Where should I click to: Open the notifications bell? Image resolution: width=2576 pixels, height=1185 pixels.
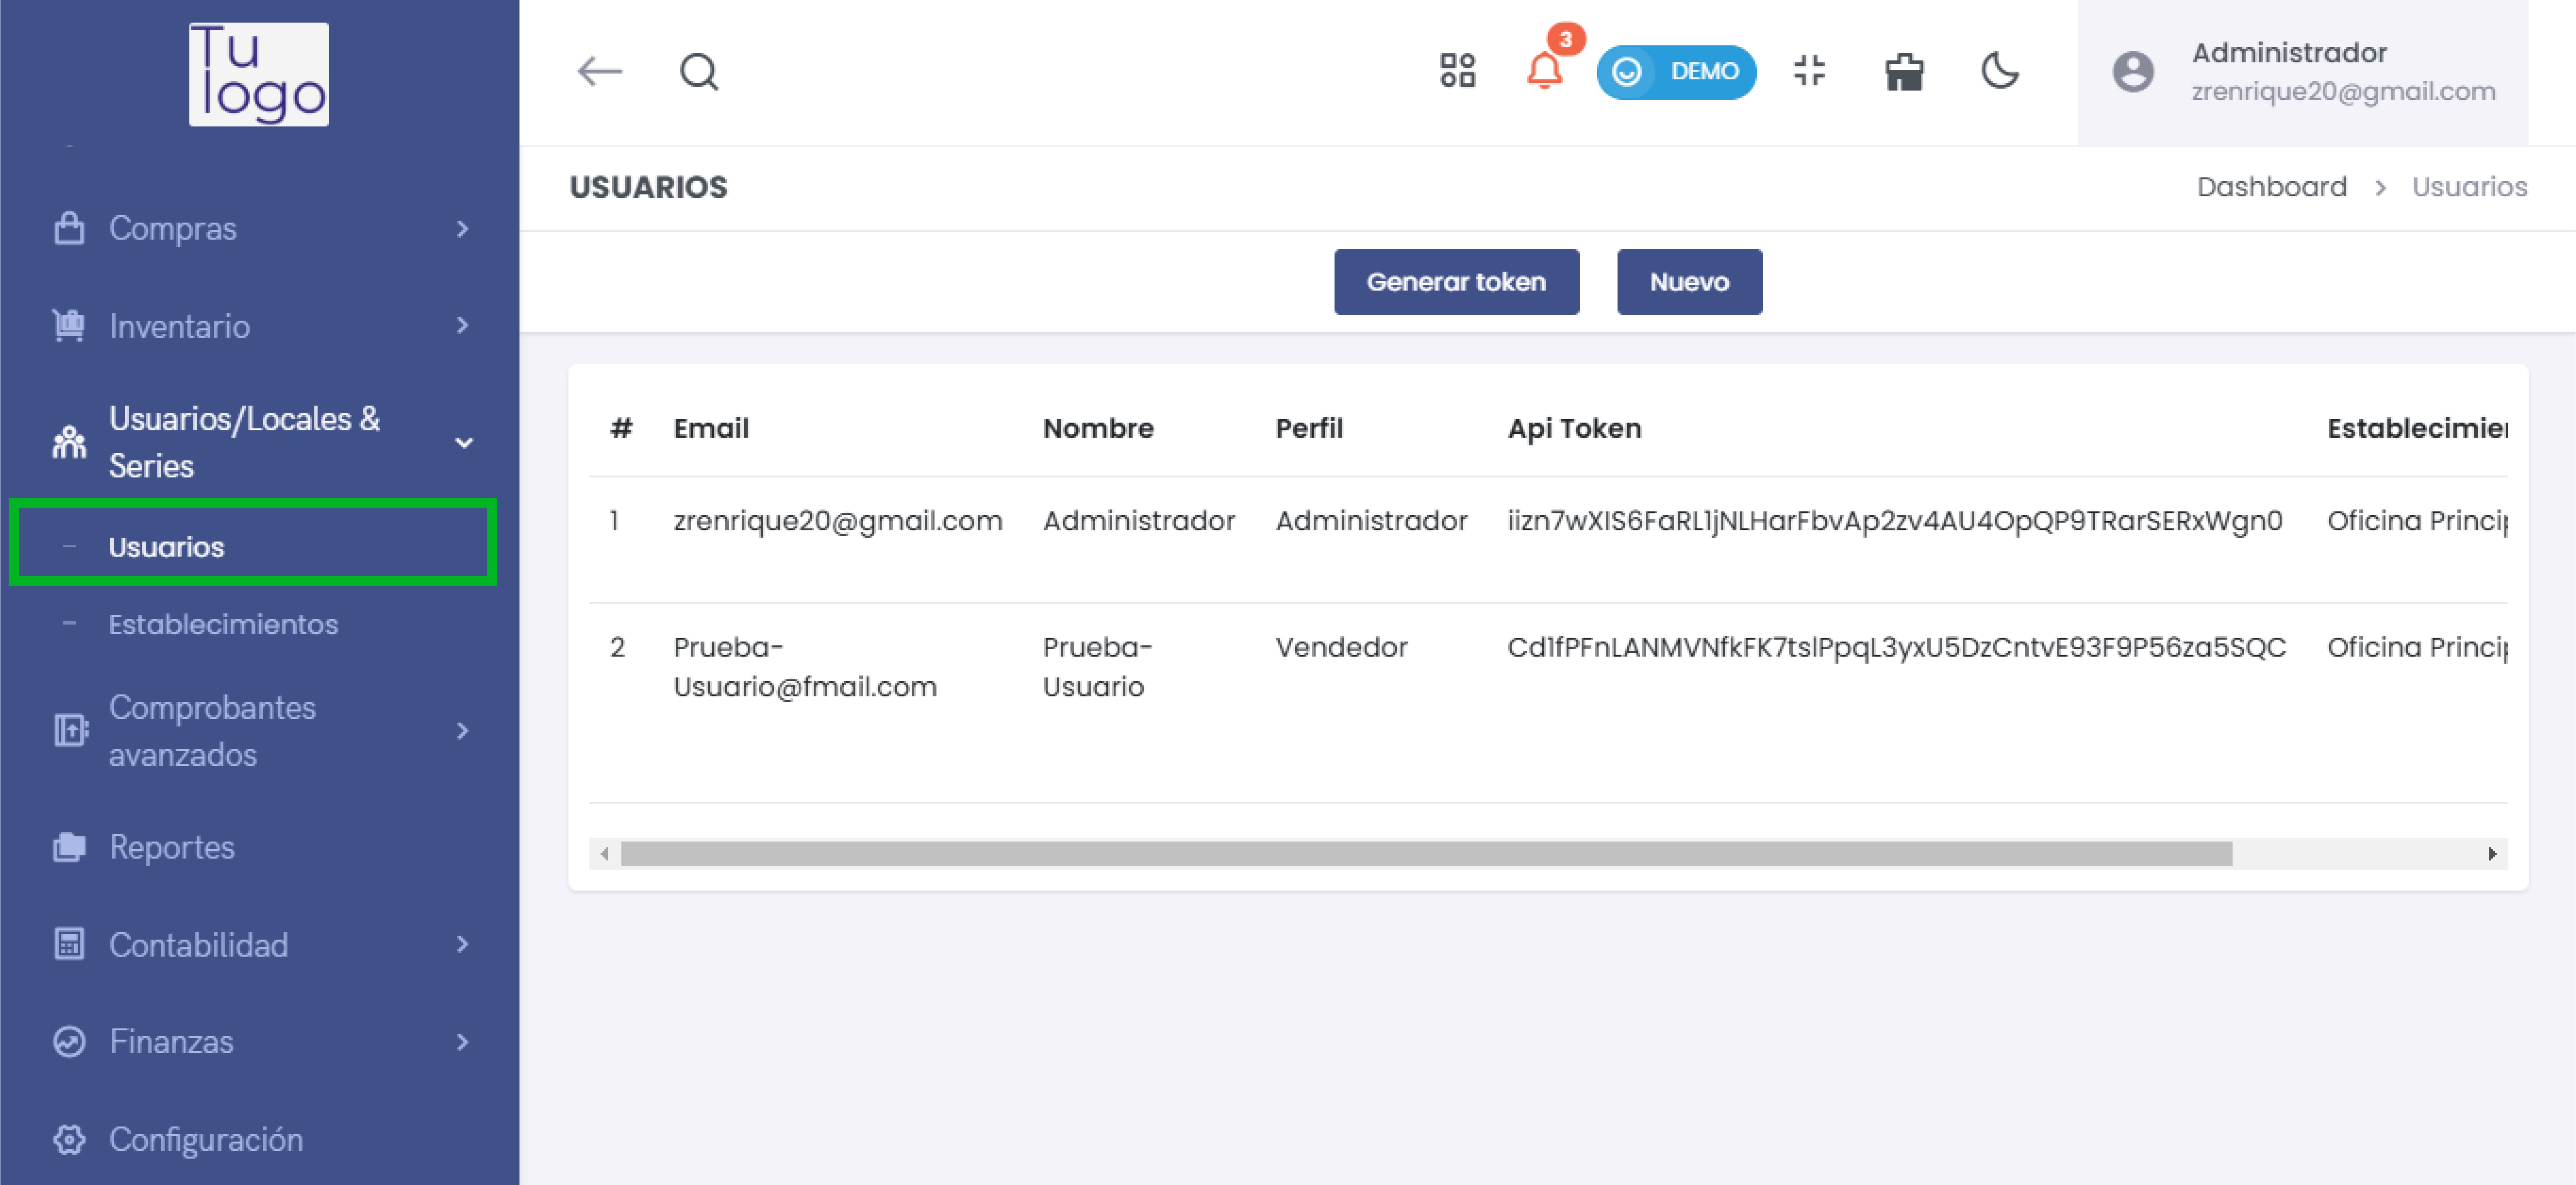(1544, 71)
